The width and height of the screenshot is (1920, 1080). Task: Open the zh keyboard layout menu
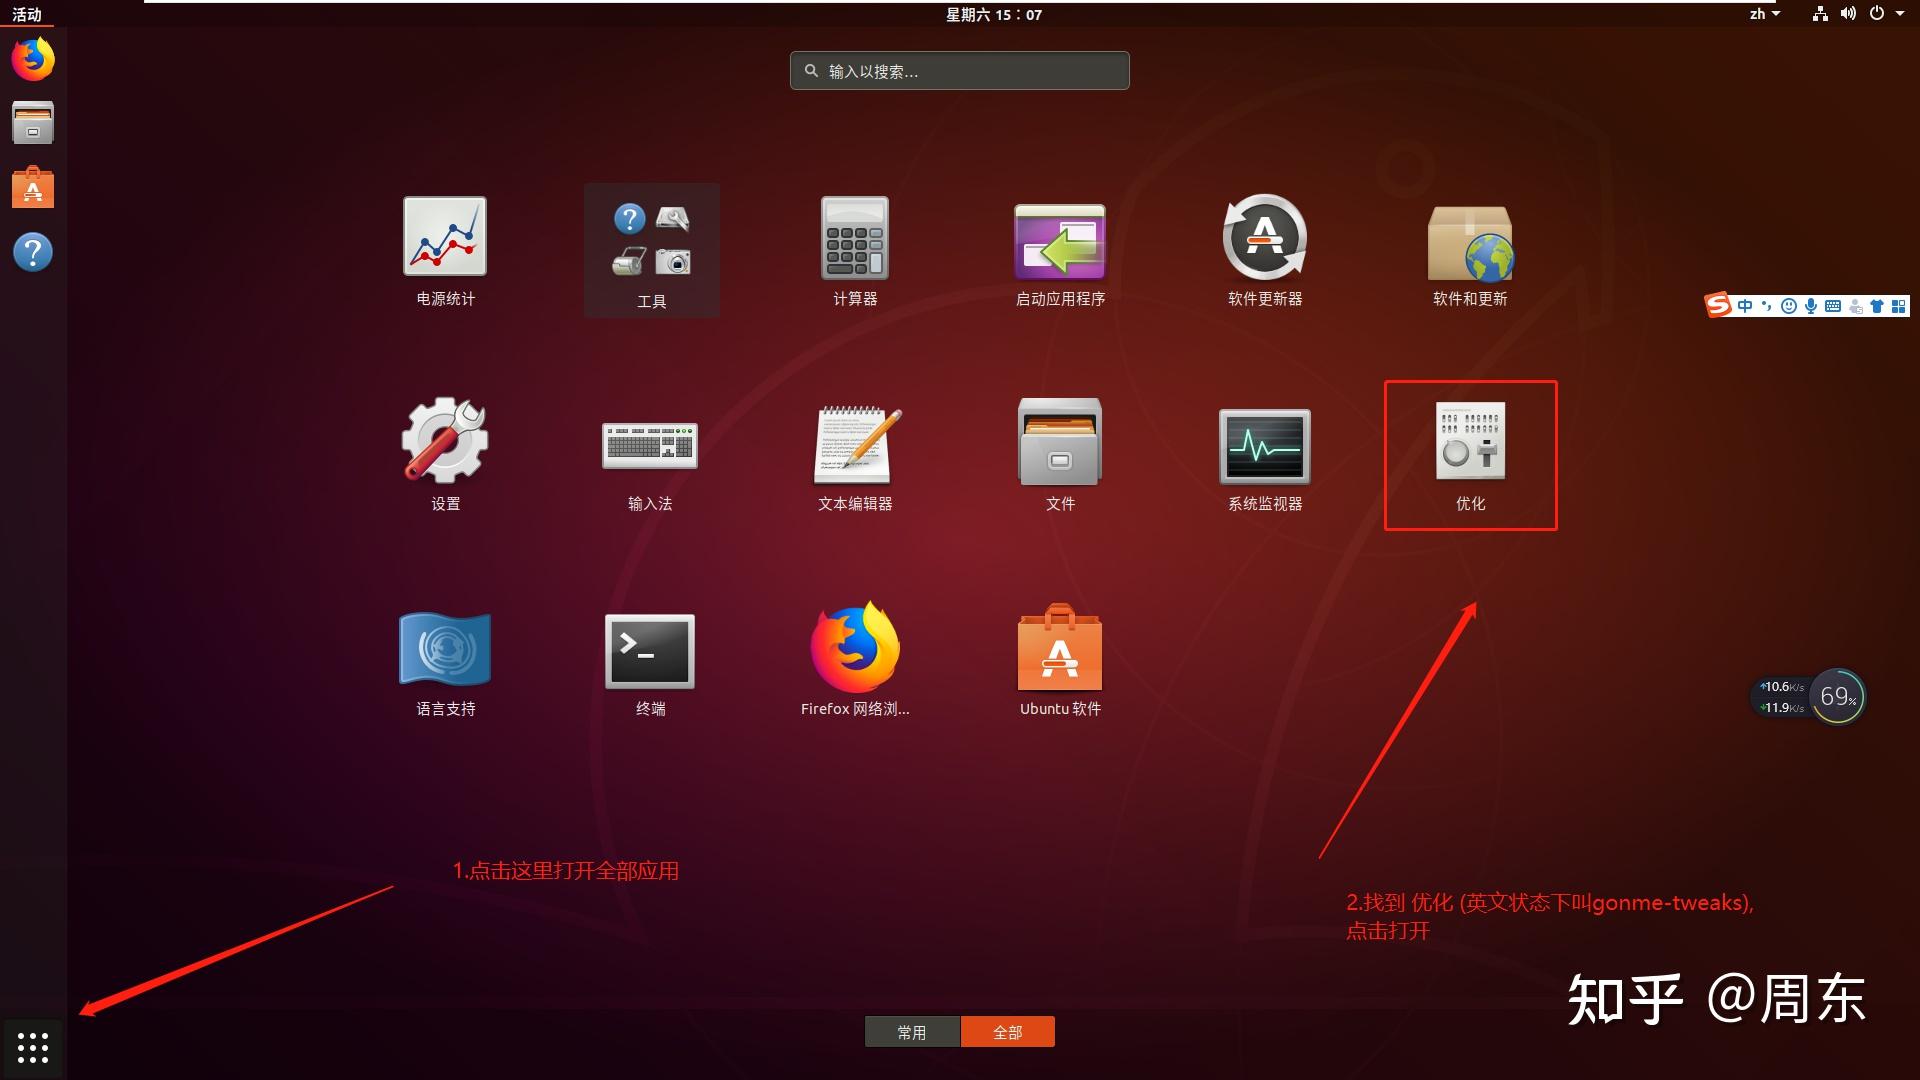coord(1762,13)
